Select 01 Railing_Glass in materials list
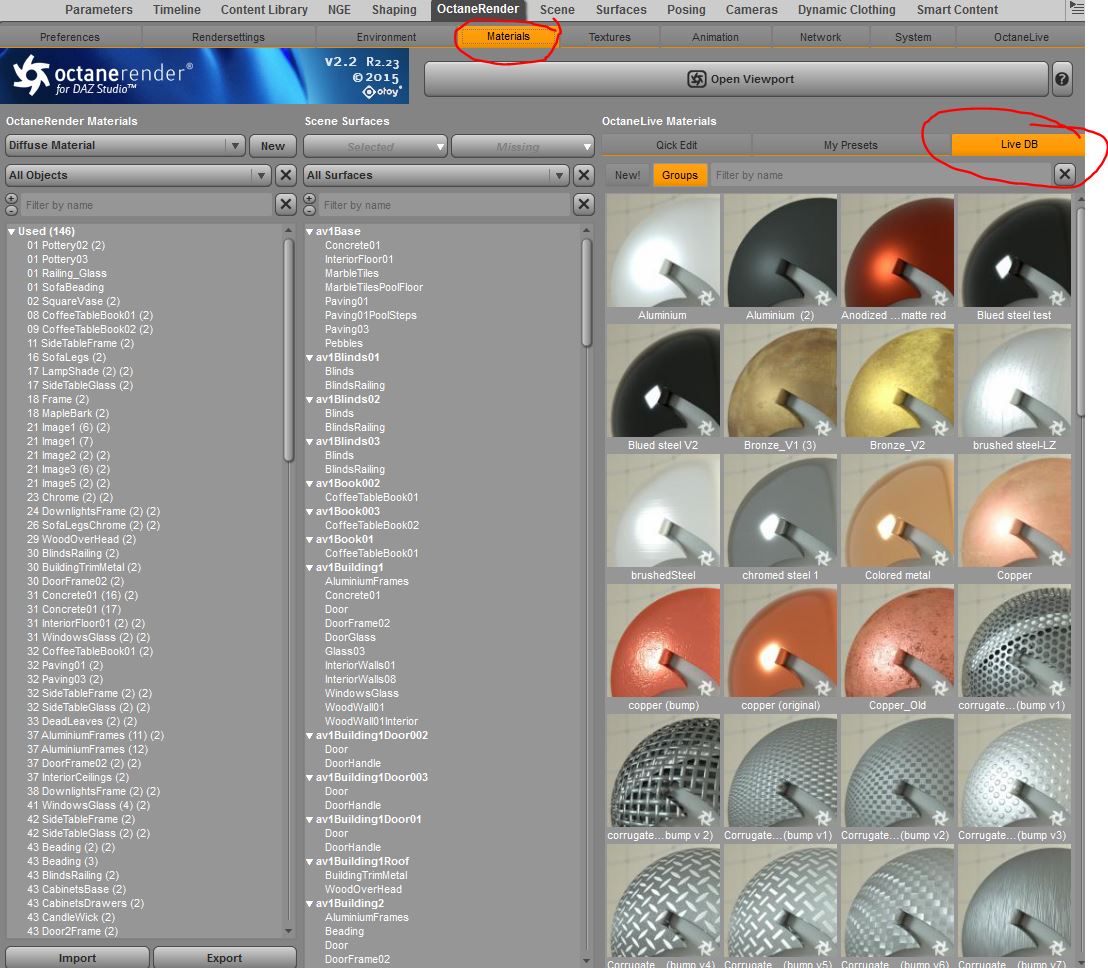This screenshot has width=1108, height=968. [x=67, y=273]
